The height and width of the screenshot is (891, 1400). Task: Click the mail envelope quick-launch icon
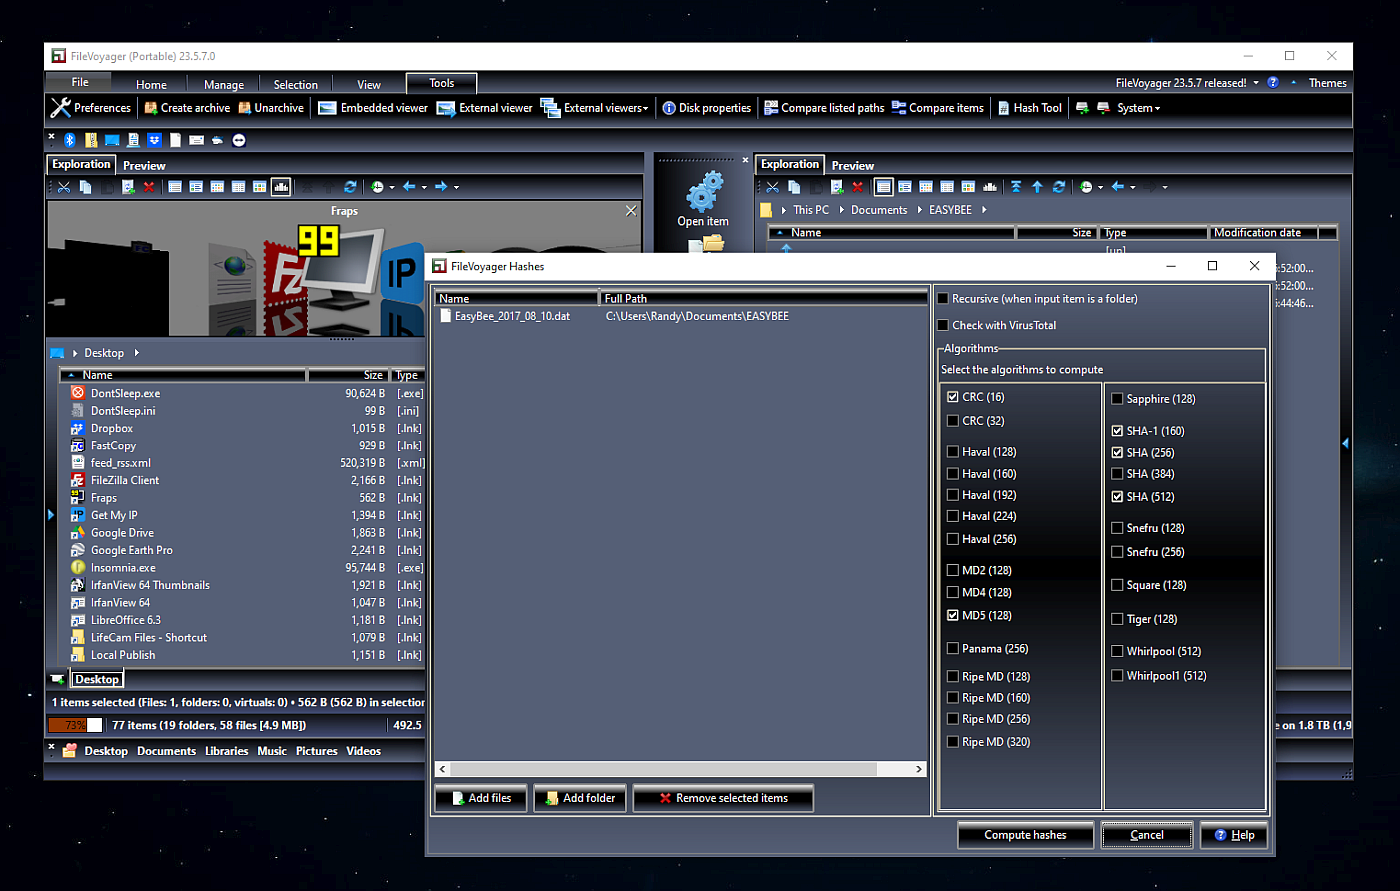click(196, 140)
